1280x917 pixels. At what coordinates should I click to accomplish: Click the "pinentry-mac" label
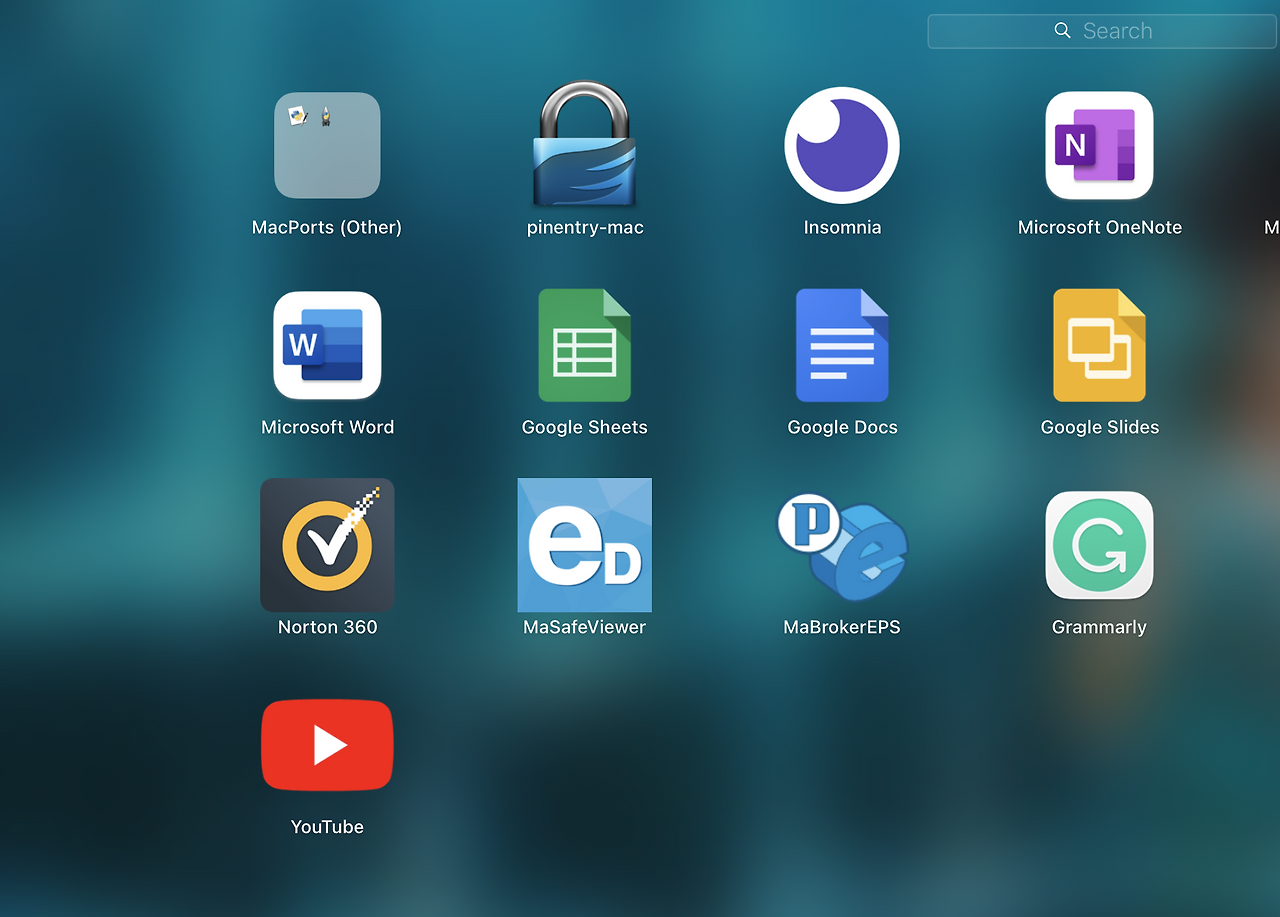(x=585, y=227)
